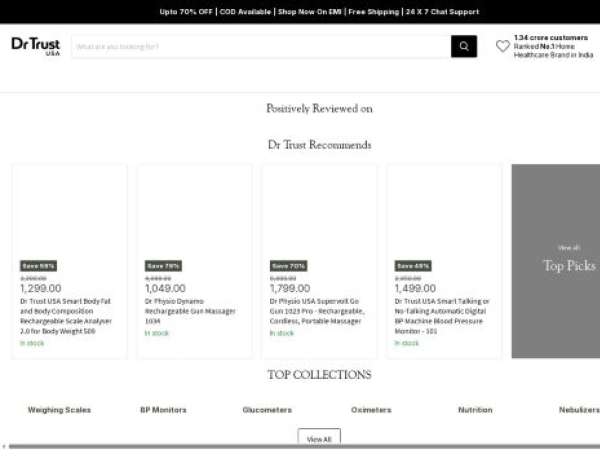The image size is (600, 450).
Task: Click the 1,499.00 price
Action: click(415, 288)
